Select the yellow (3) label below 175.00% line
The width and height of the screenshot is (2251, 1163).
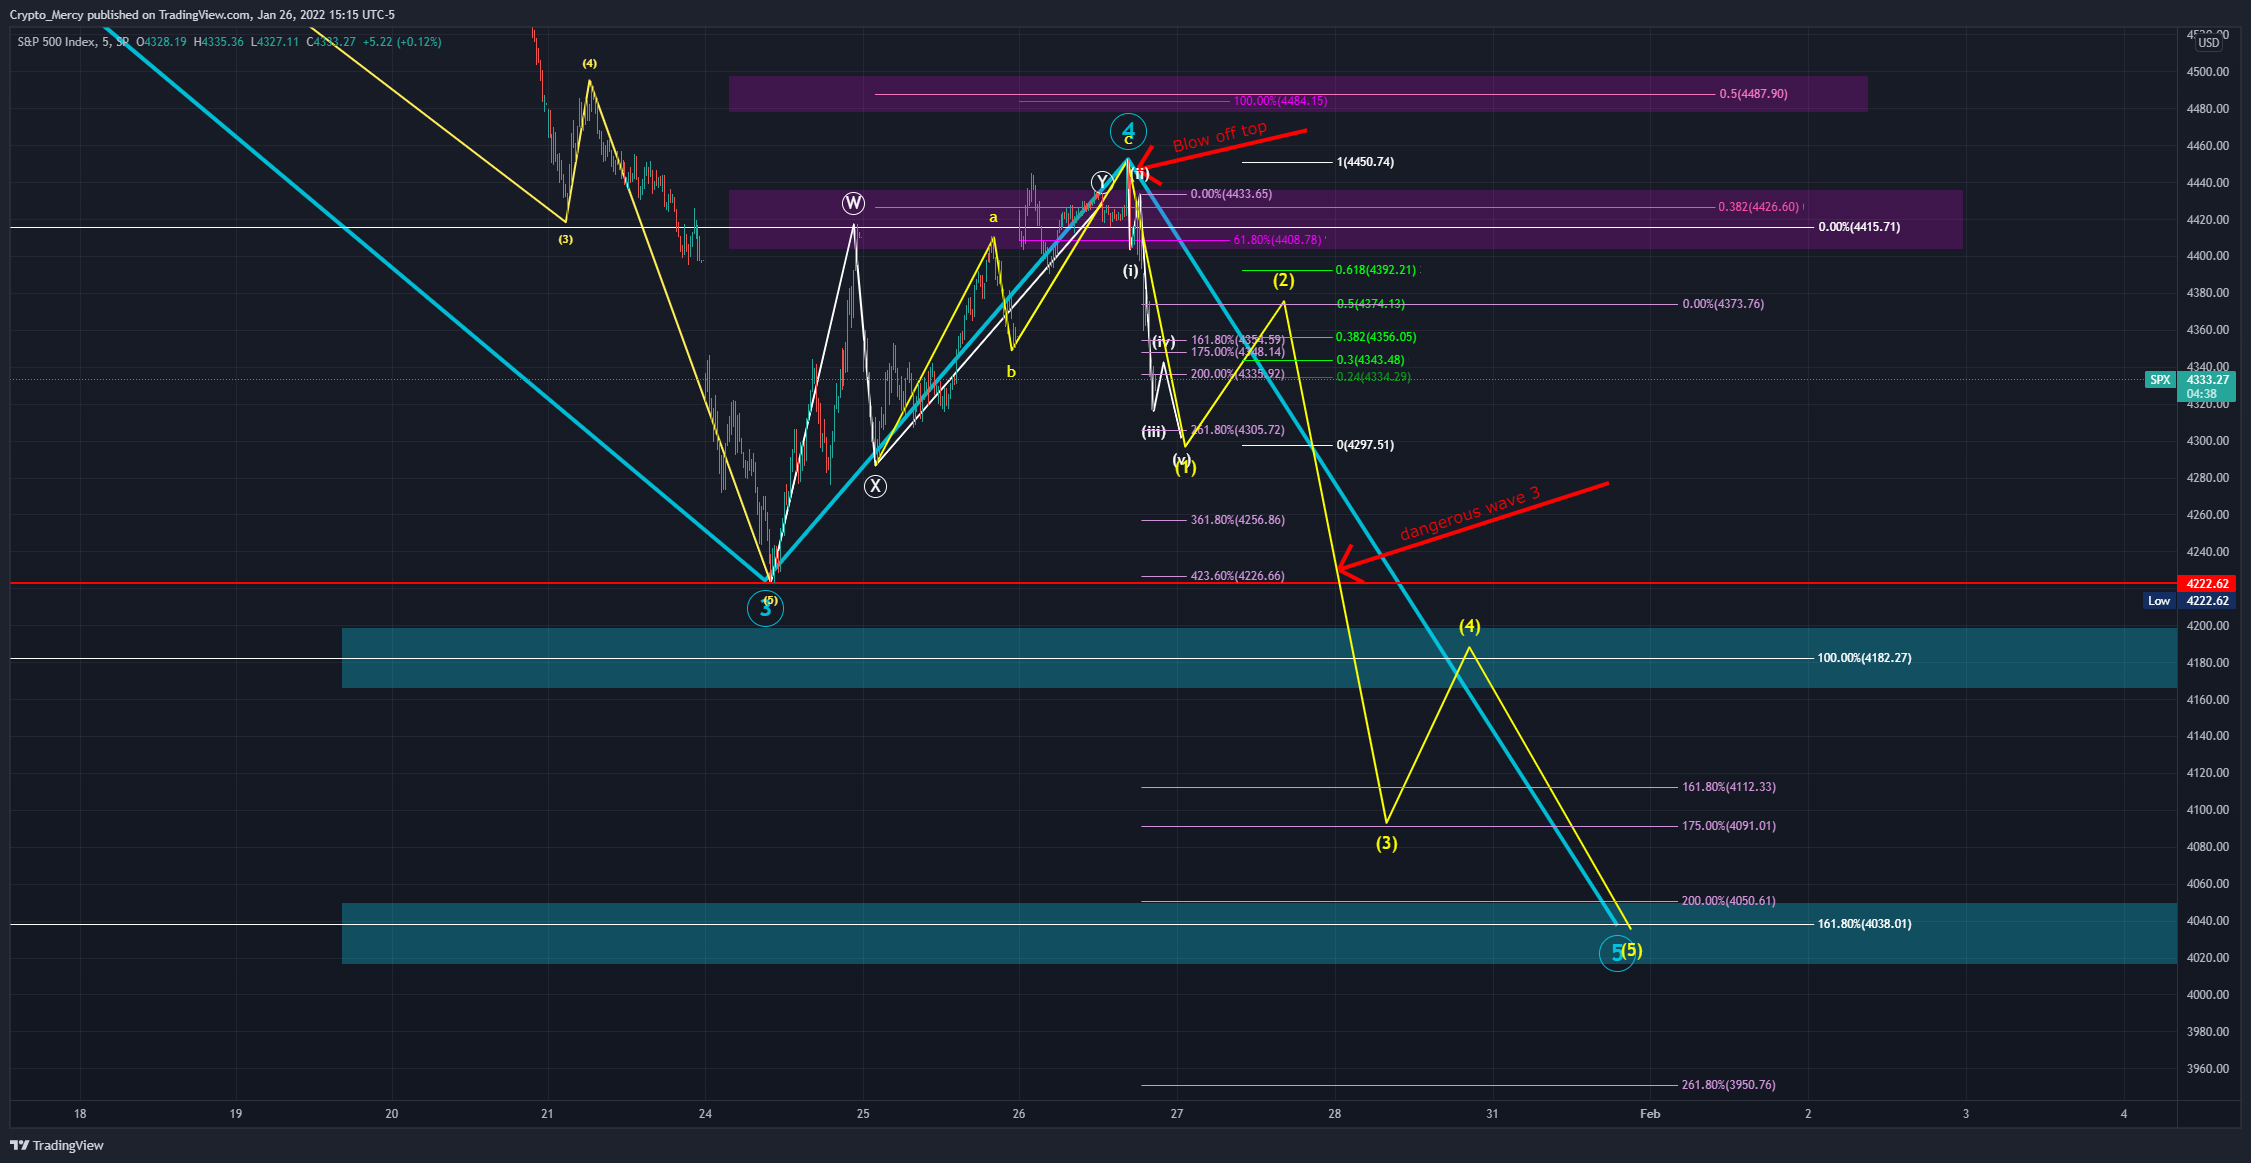[1386, 843]
